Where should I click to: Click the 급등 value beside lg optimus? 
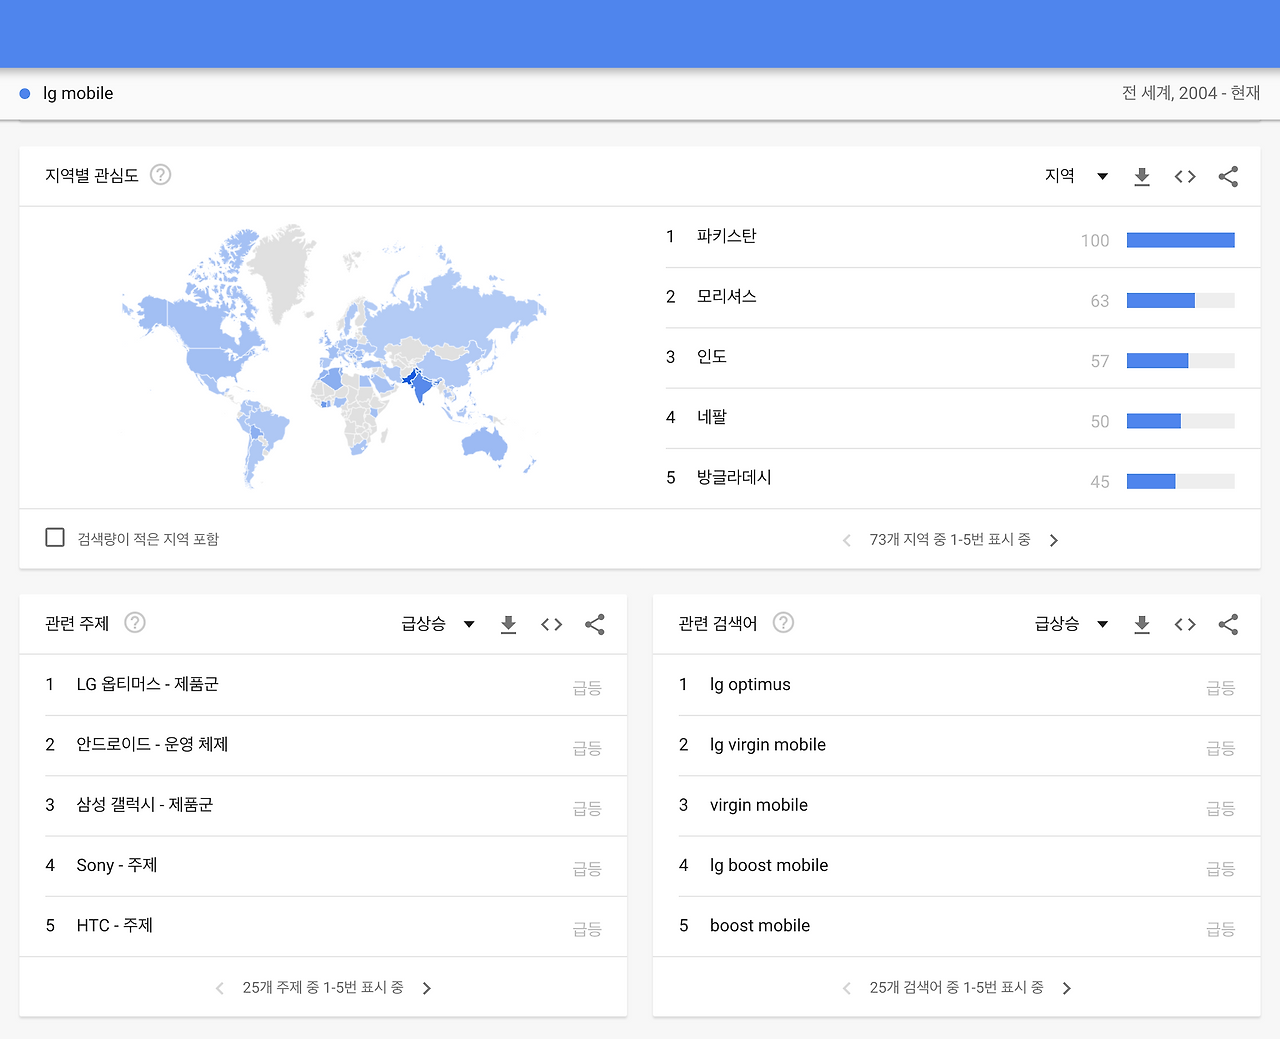pyautogui.click(x=1221, y=688)
